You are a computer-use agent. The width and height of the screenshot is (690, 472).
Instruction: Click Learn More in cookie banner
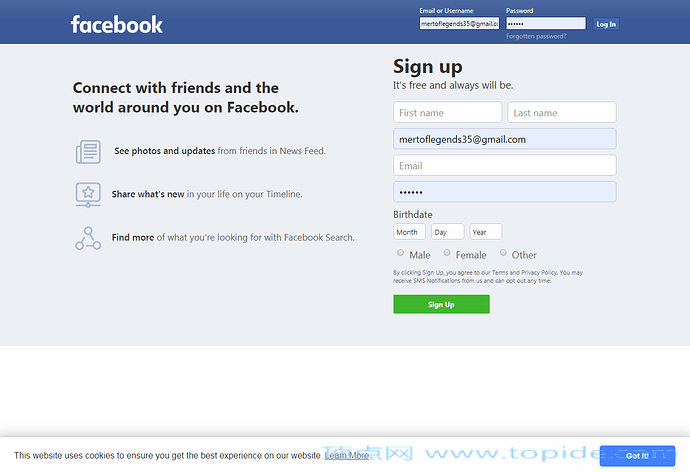click(347, 456)
